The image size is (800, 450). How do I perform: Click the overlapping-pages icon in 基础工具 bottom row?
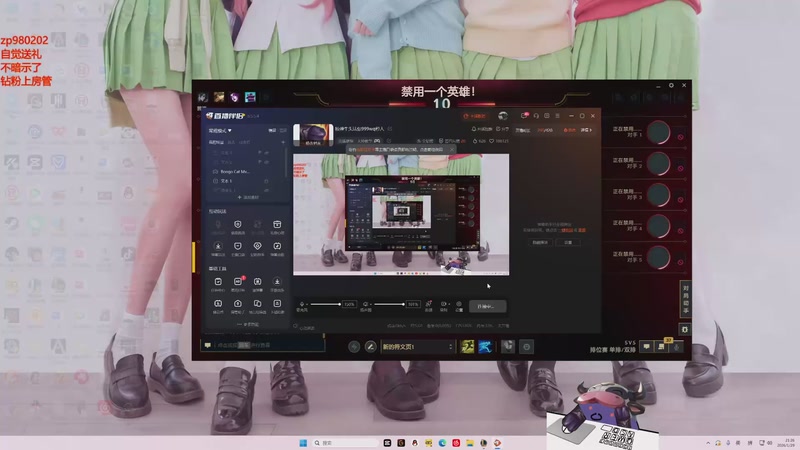pyautogui.click(x=258, y=304)
